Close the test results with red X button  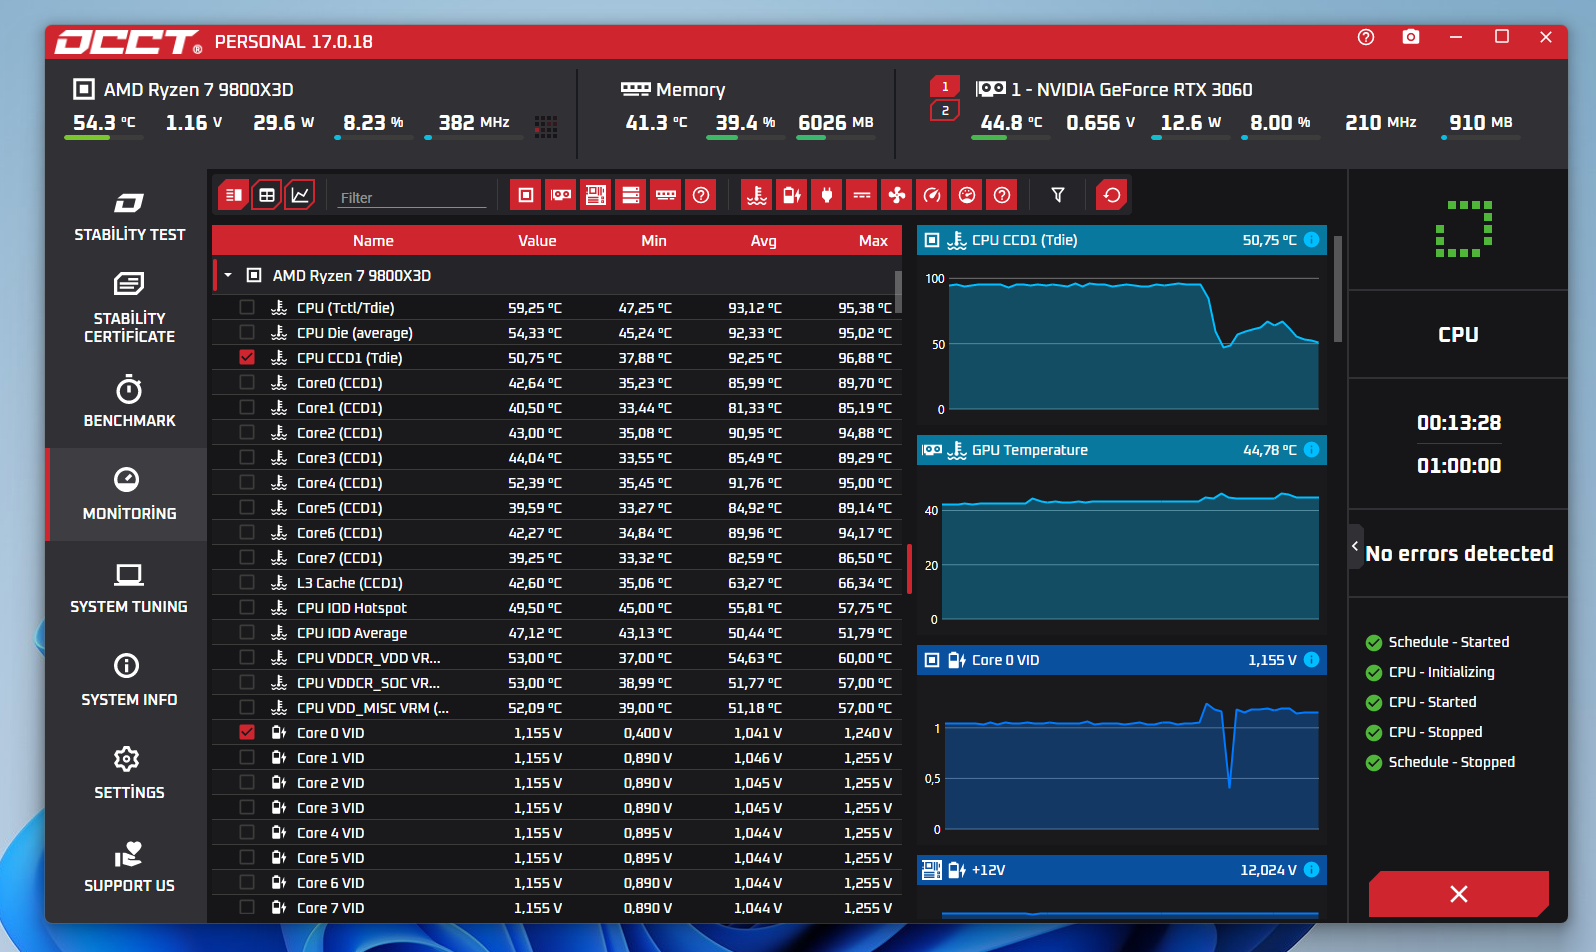pos(1459,894)
